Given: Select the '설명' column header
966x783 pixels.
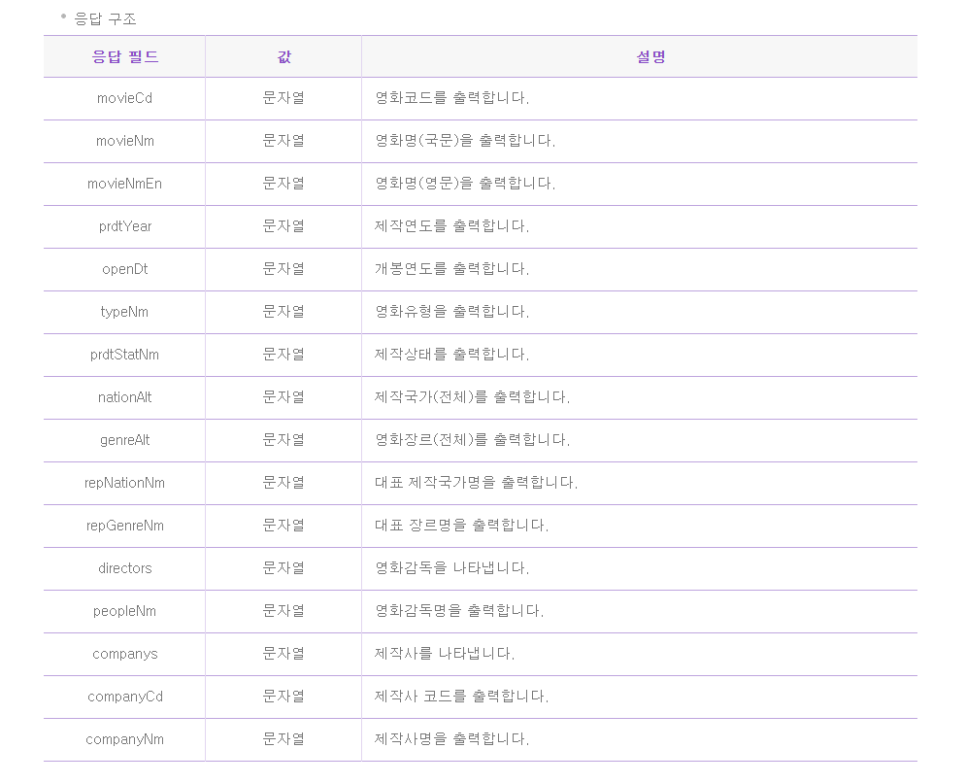Looking at the screenshot, I should pyautogui.click(x=651, y=57).
